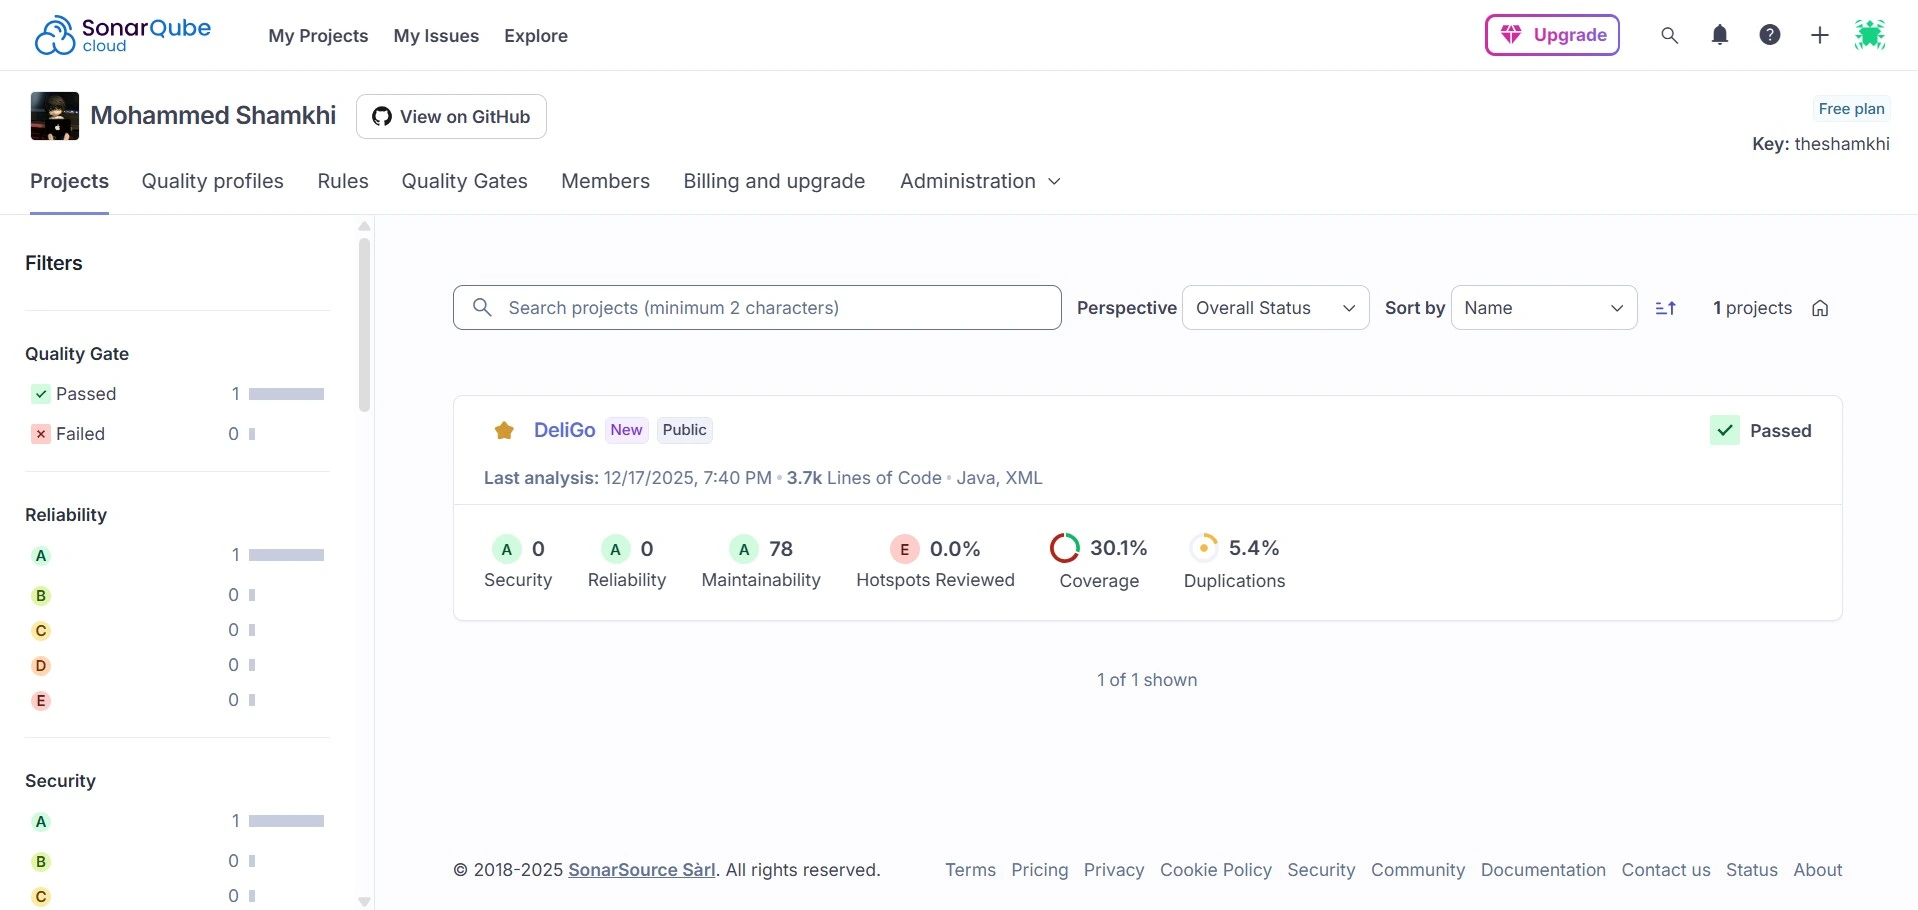Open the Perspective Overall Status dropdown
Screen dimensions: 1918x910
(x=1275, y=308)
